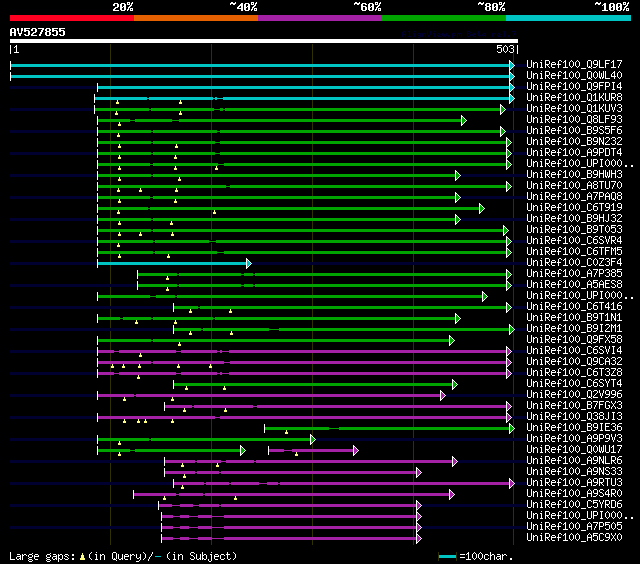The width and height of the screenshot is (640, 564).
Task: Select UniRef100_B9I2M1 label text
Action: pos(574,329)
